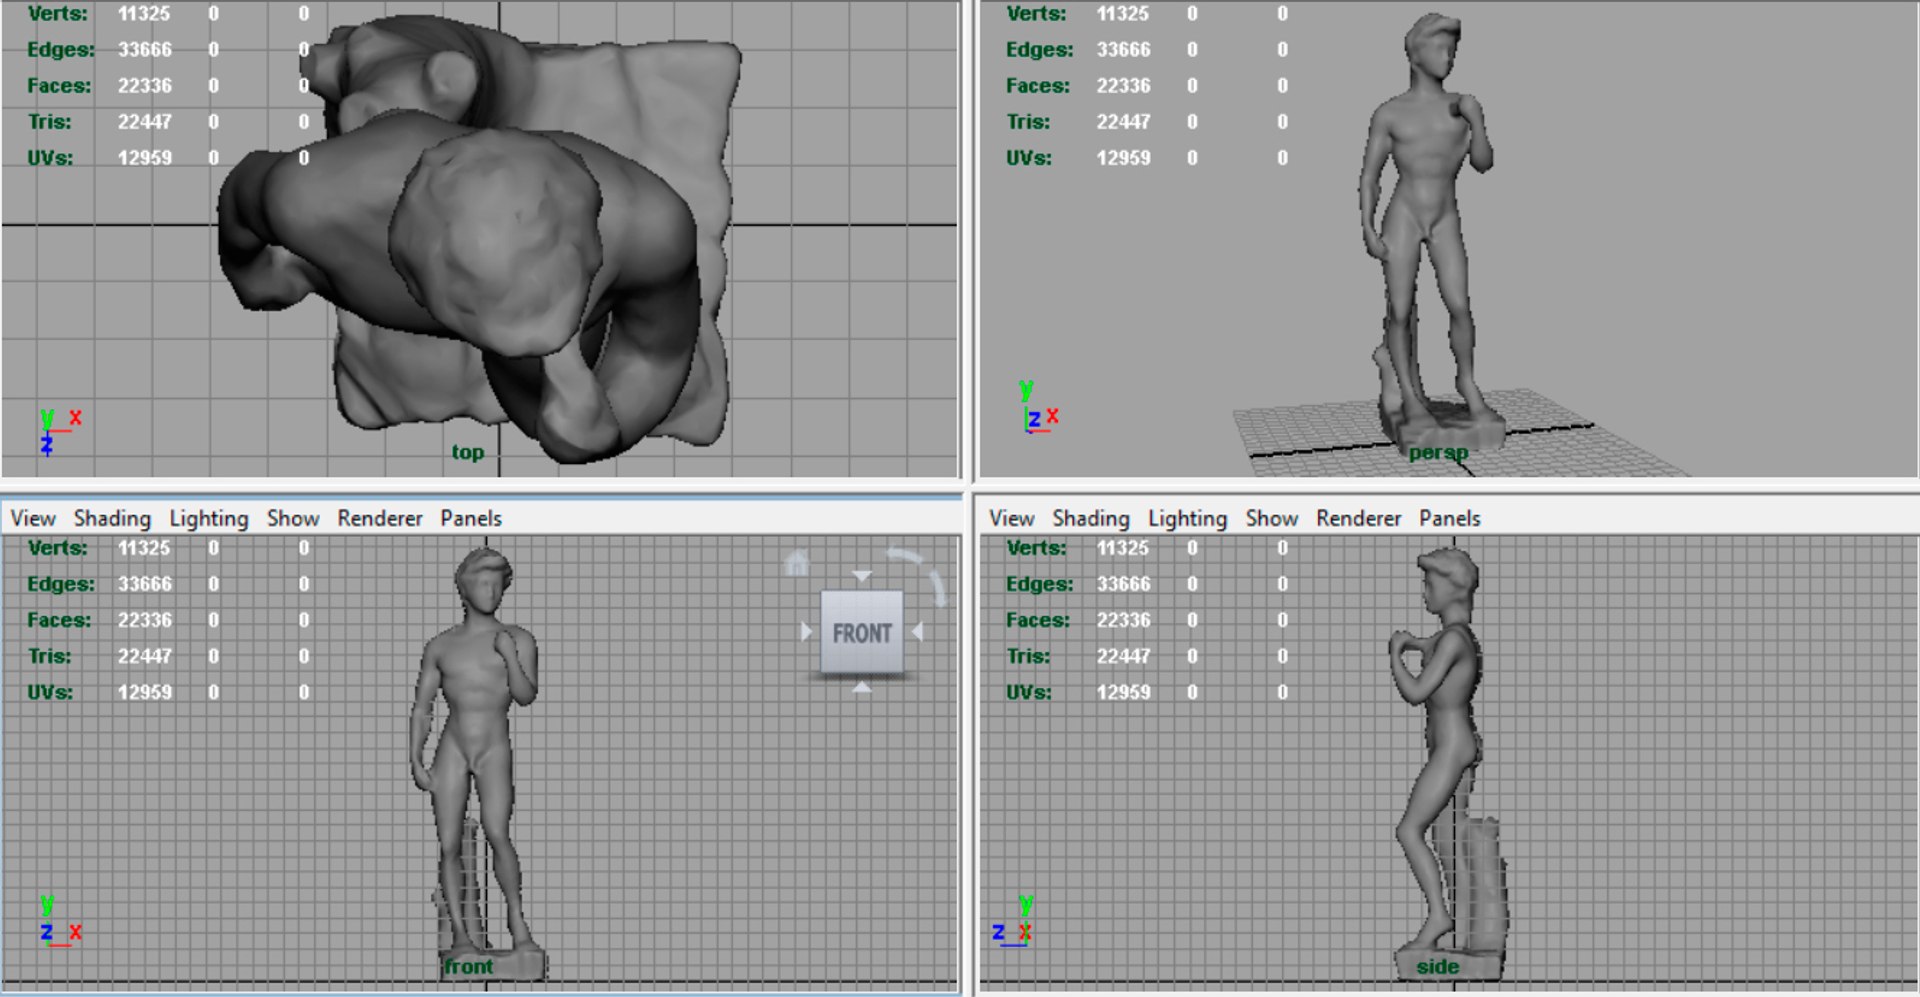Open the Shading menu in the side panel

pyautogui.click(x=1091, y=518)
